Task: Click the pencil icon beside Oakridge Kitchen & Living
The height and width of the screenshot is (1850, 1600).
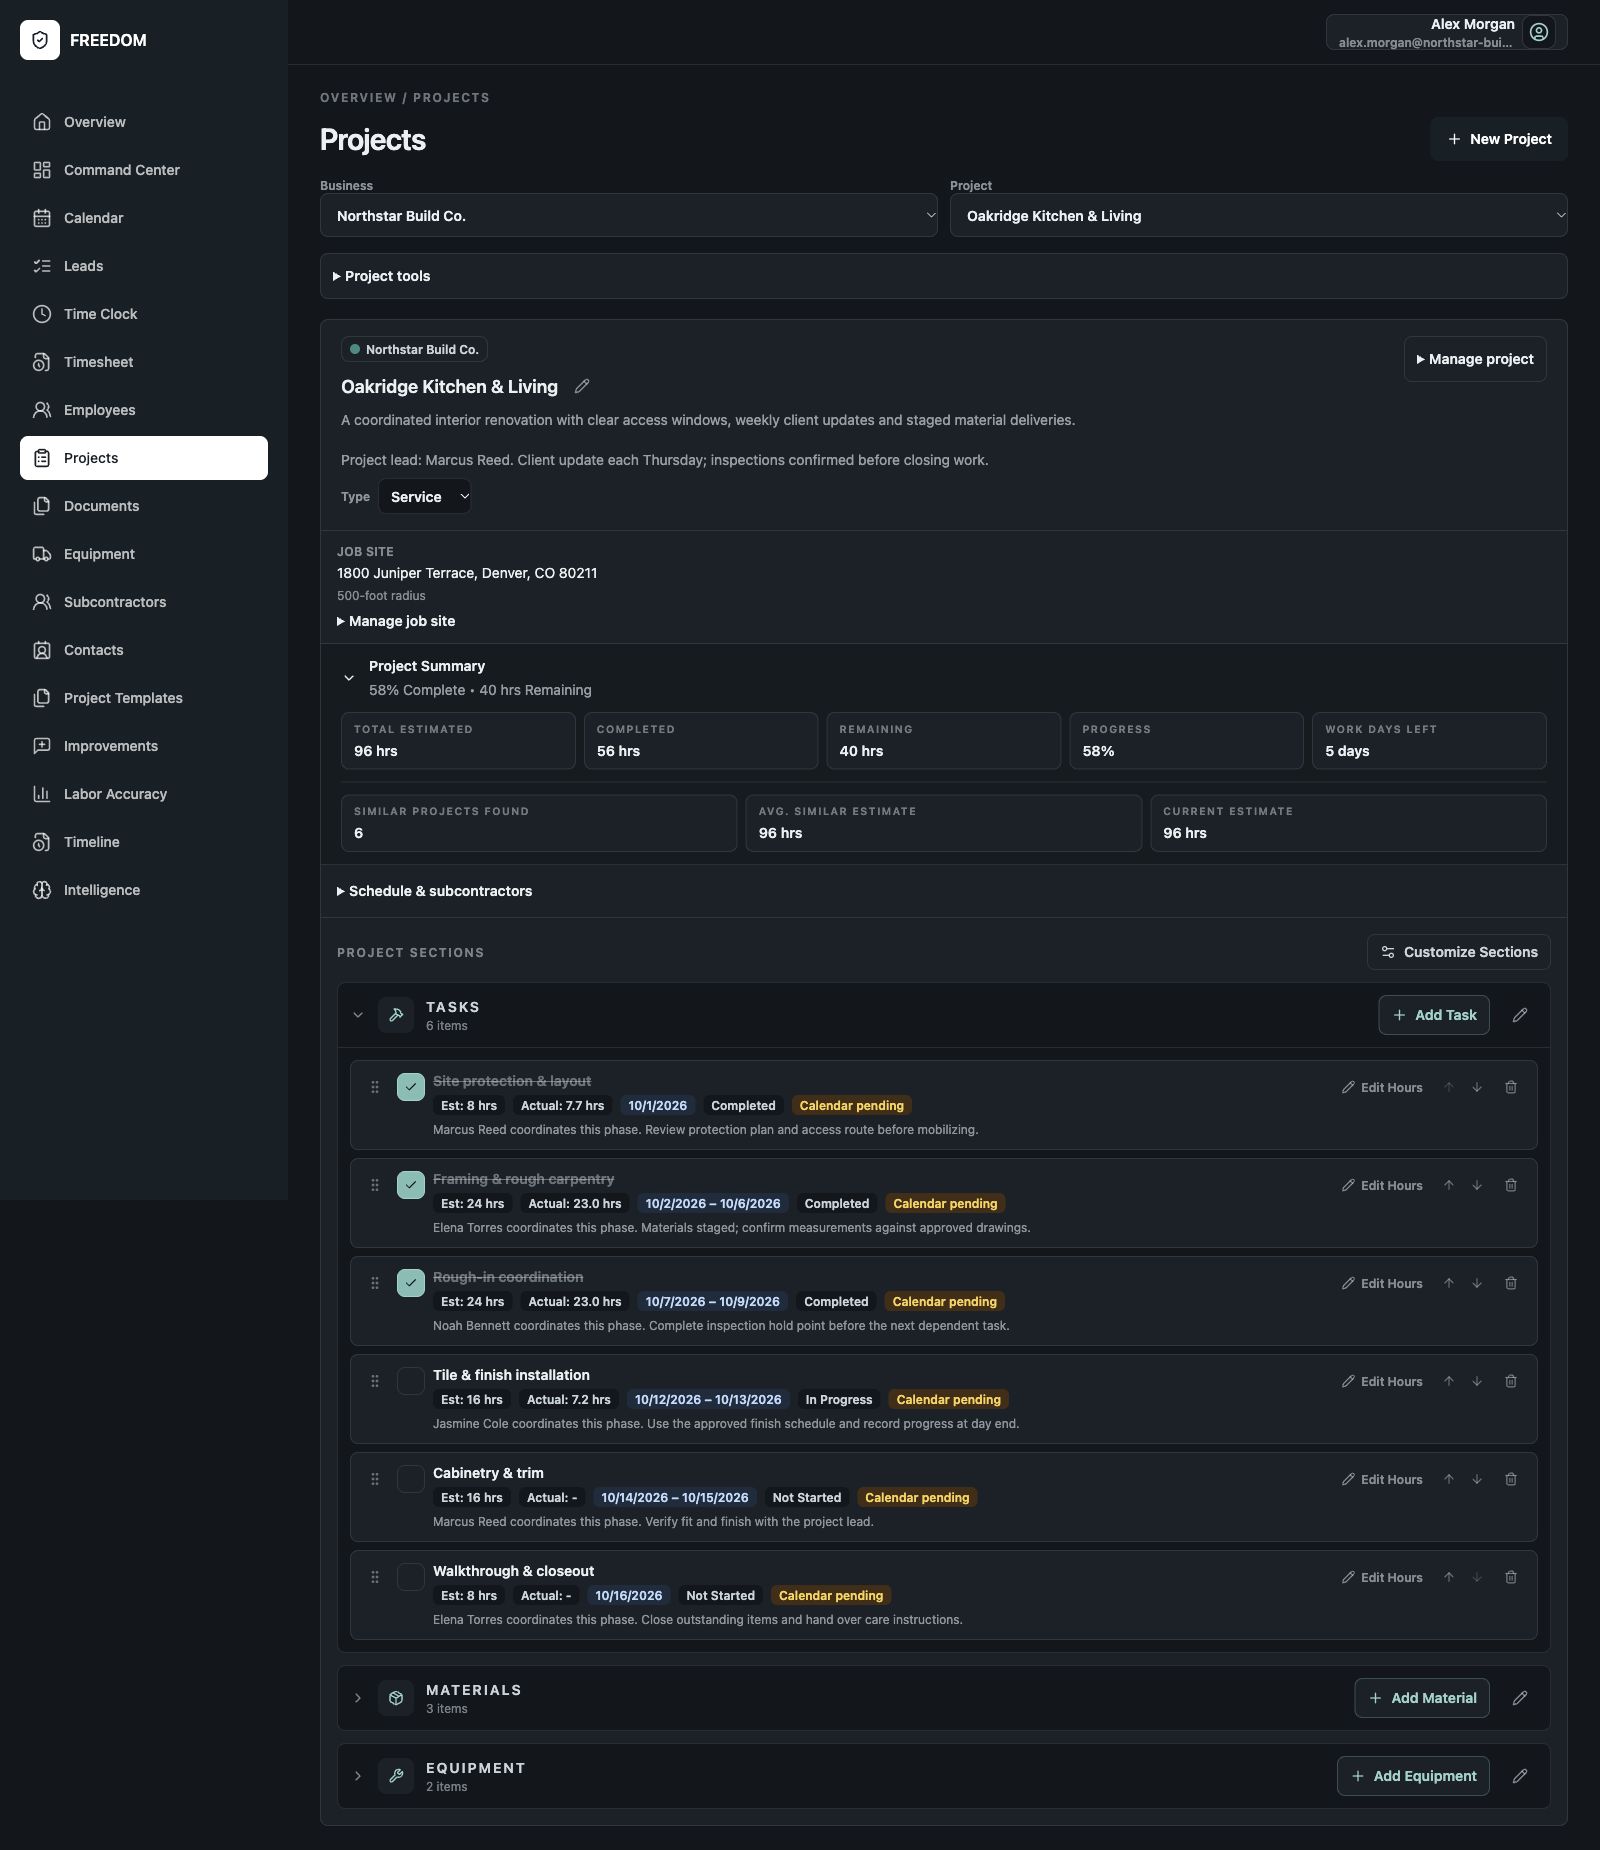Action: [582, 386]
